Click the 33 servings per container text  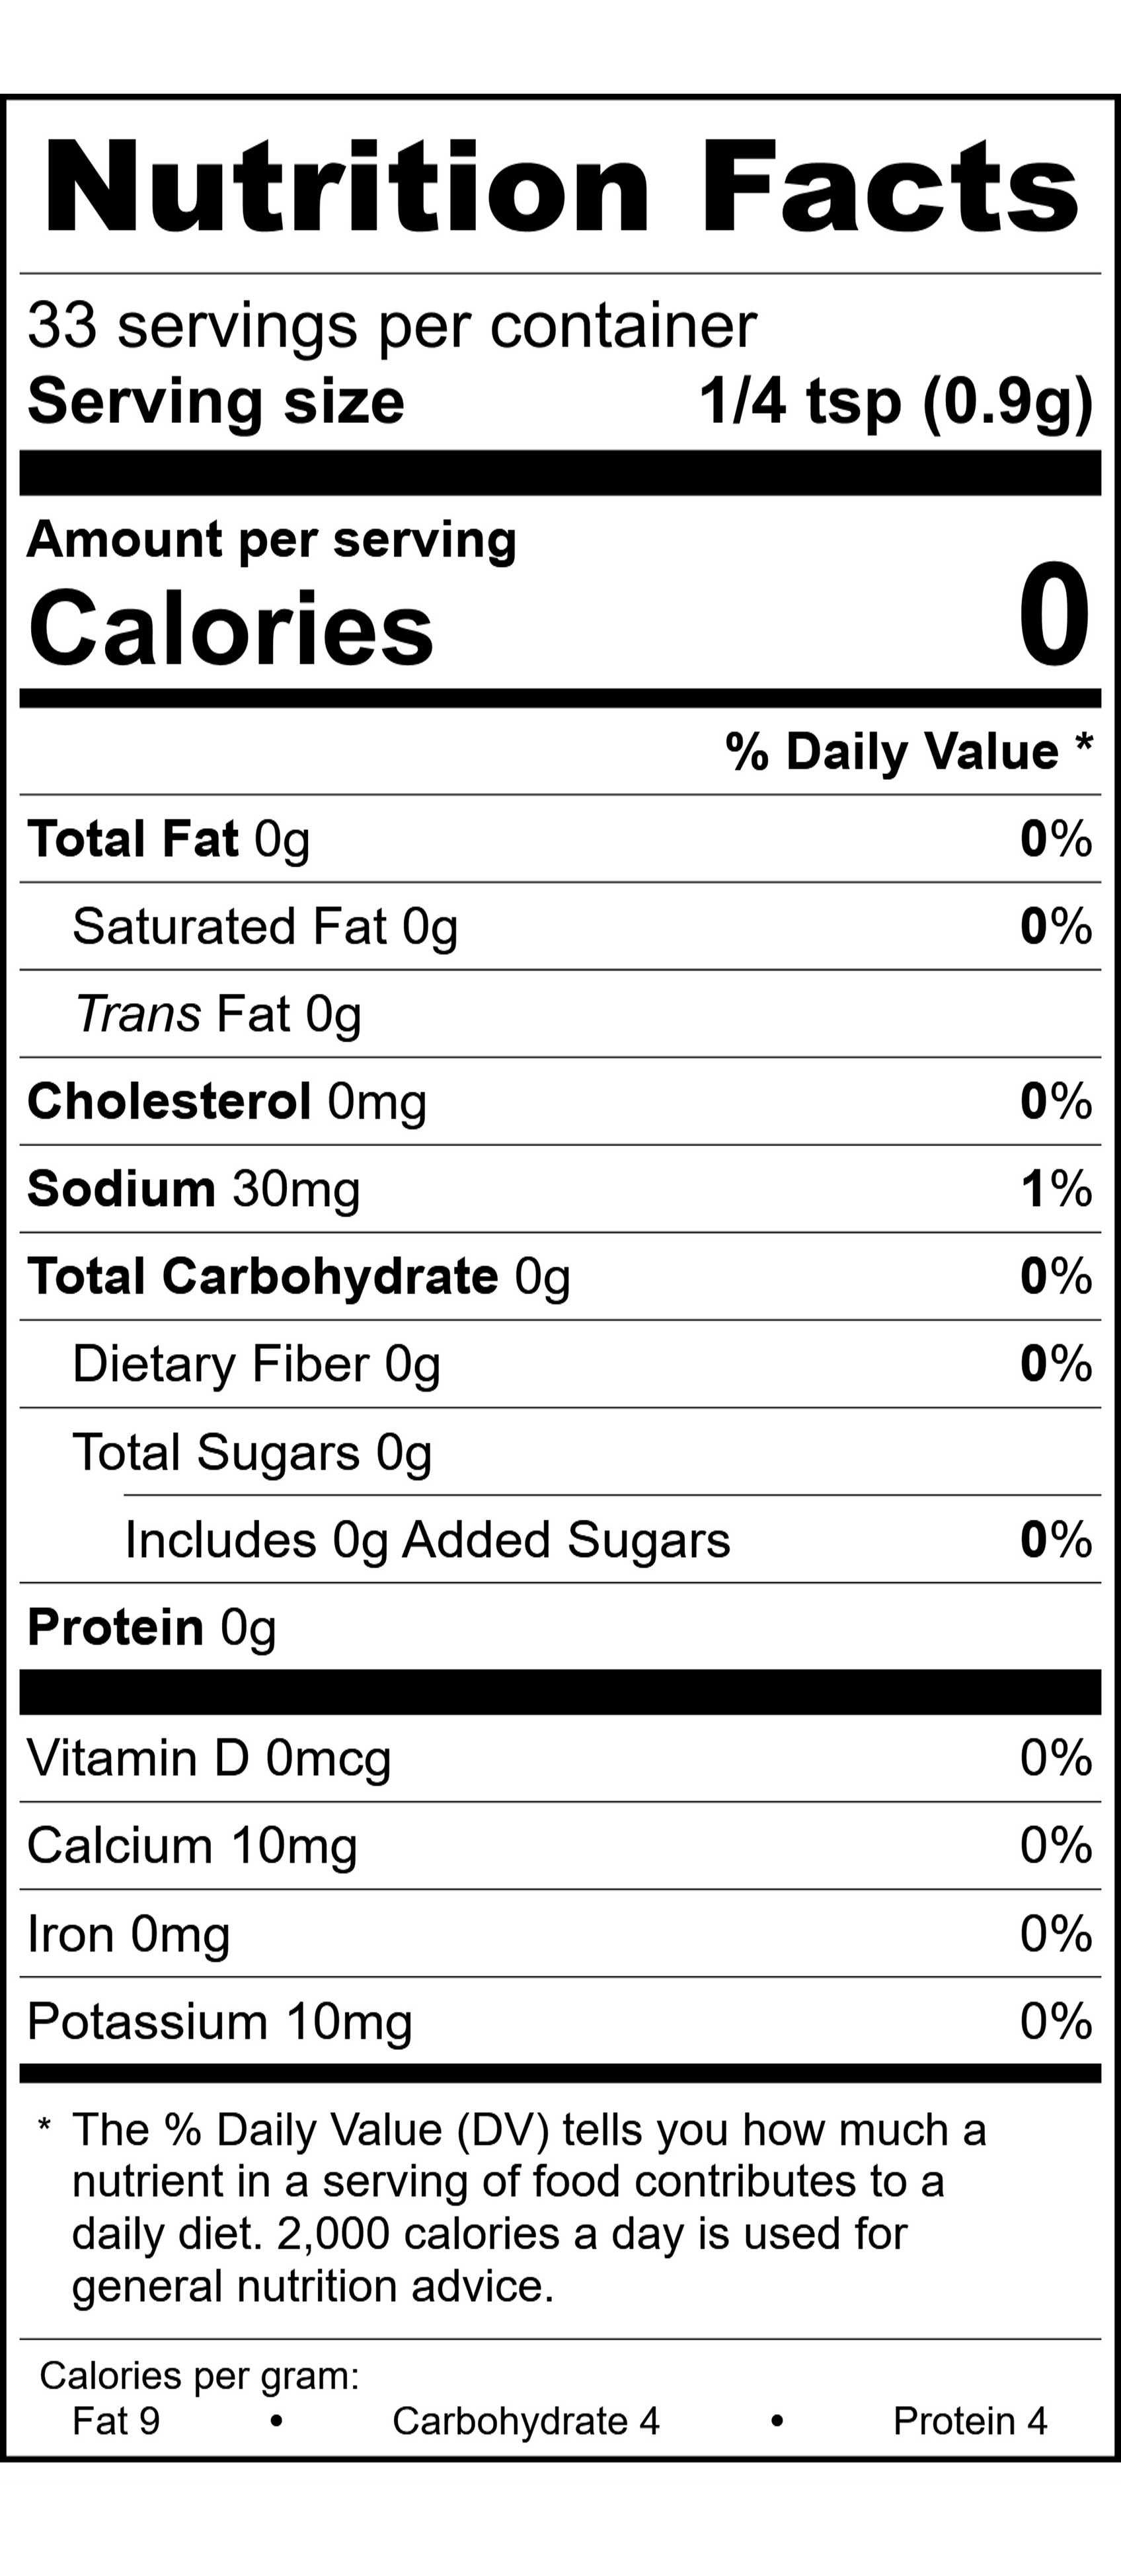click(391, 326)
